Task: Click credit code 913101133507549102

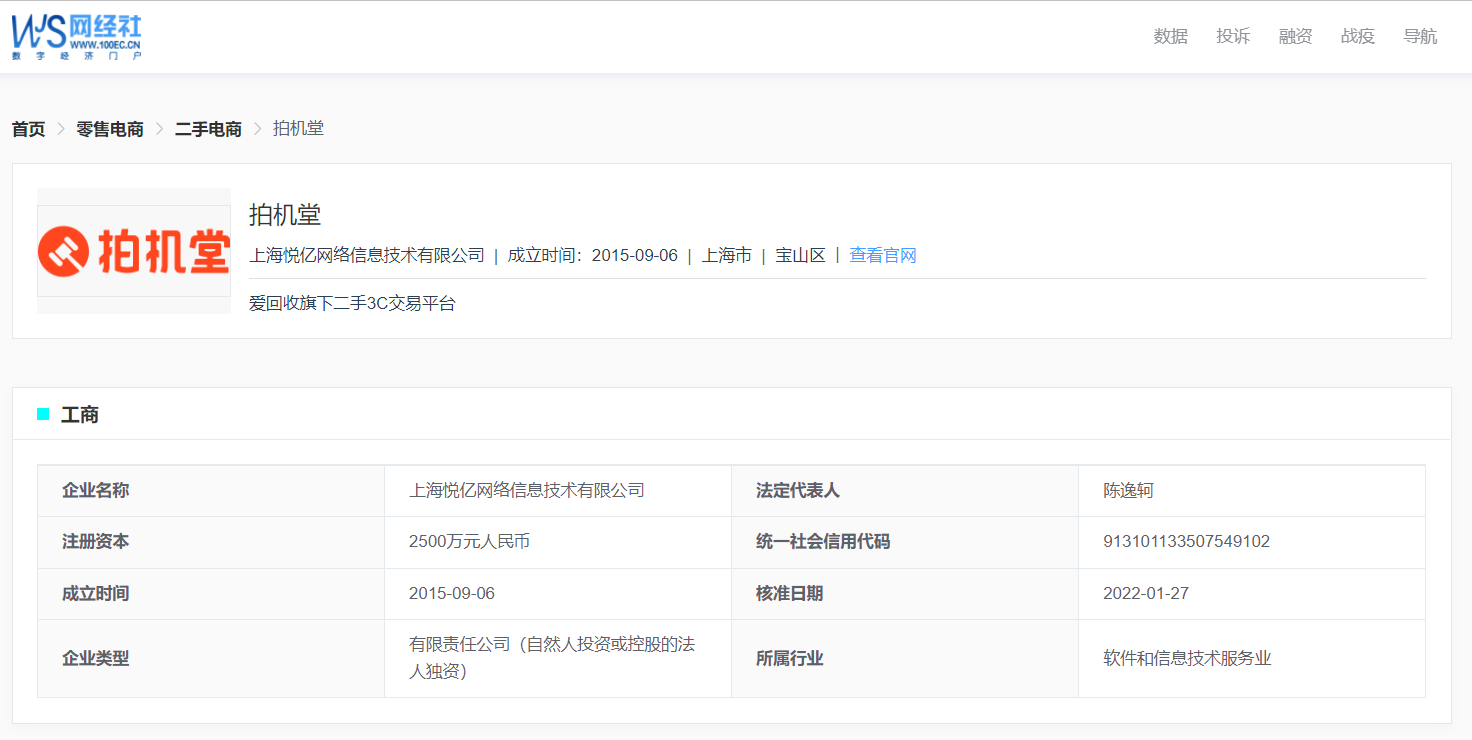Action: pyautogui.click(x=1186, y=542)
